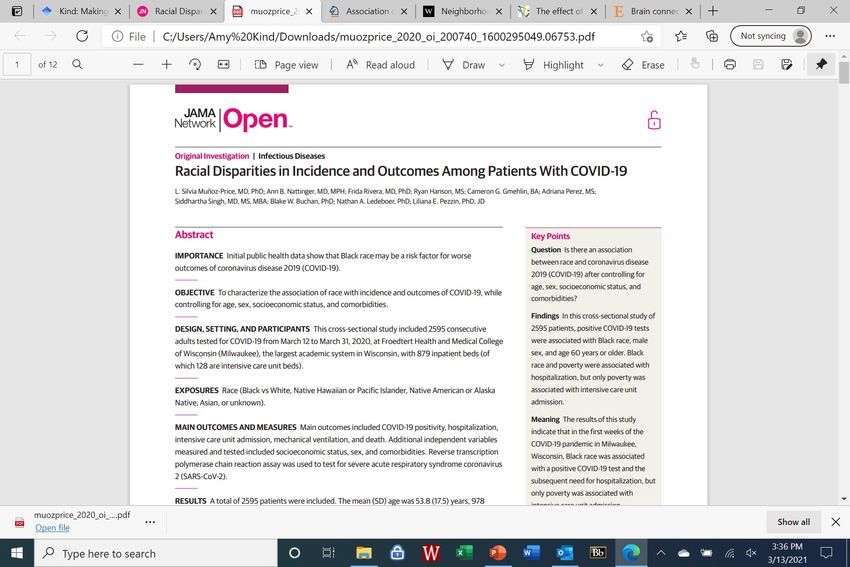850x567 pixels.
Task: Click the Save as icon
Action: coord(787,65)
